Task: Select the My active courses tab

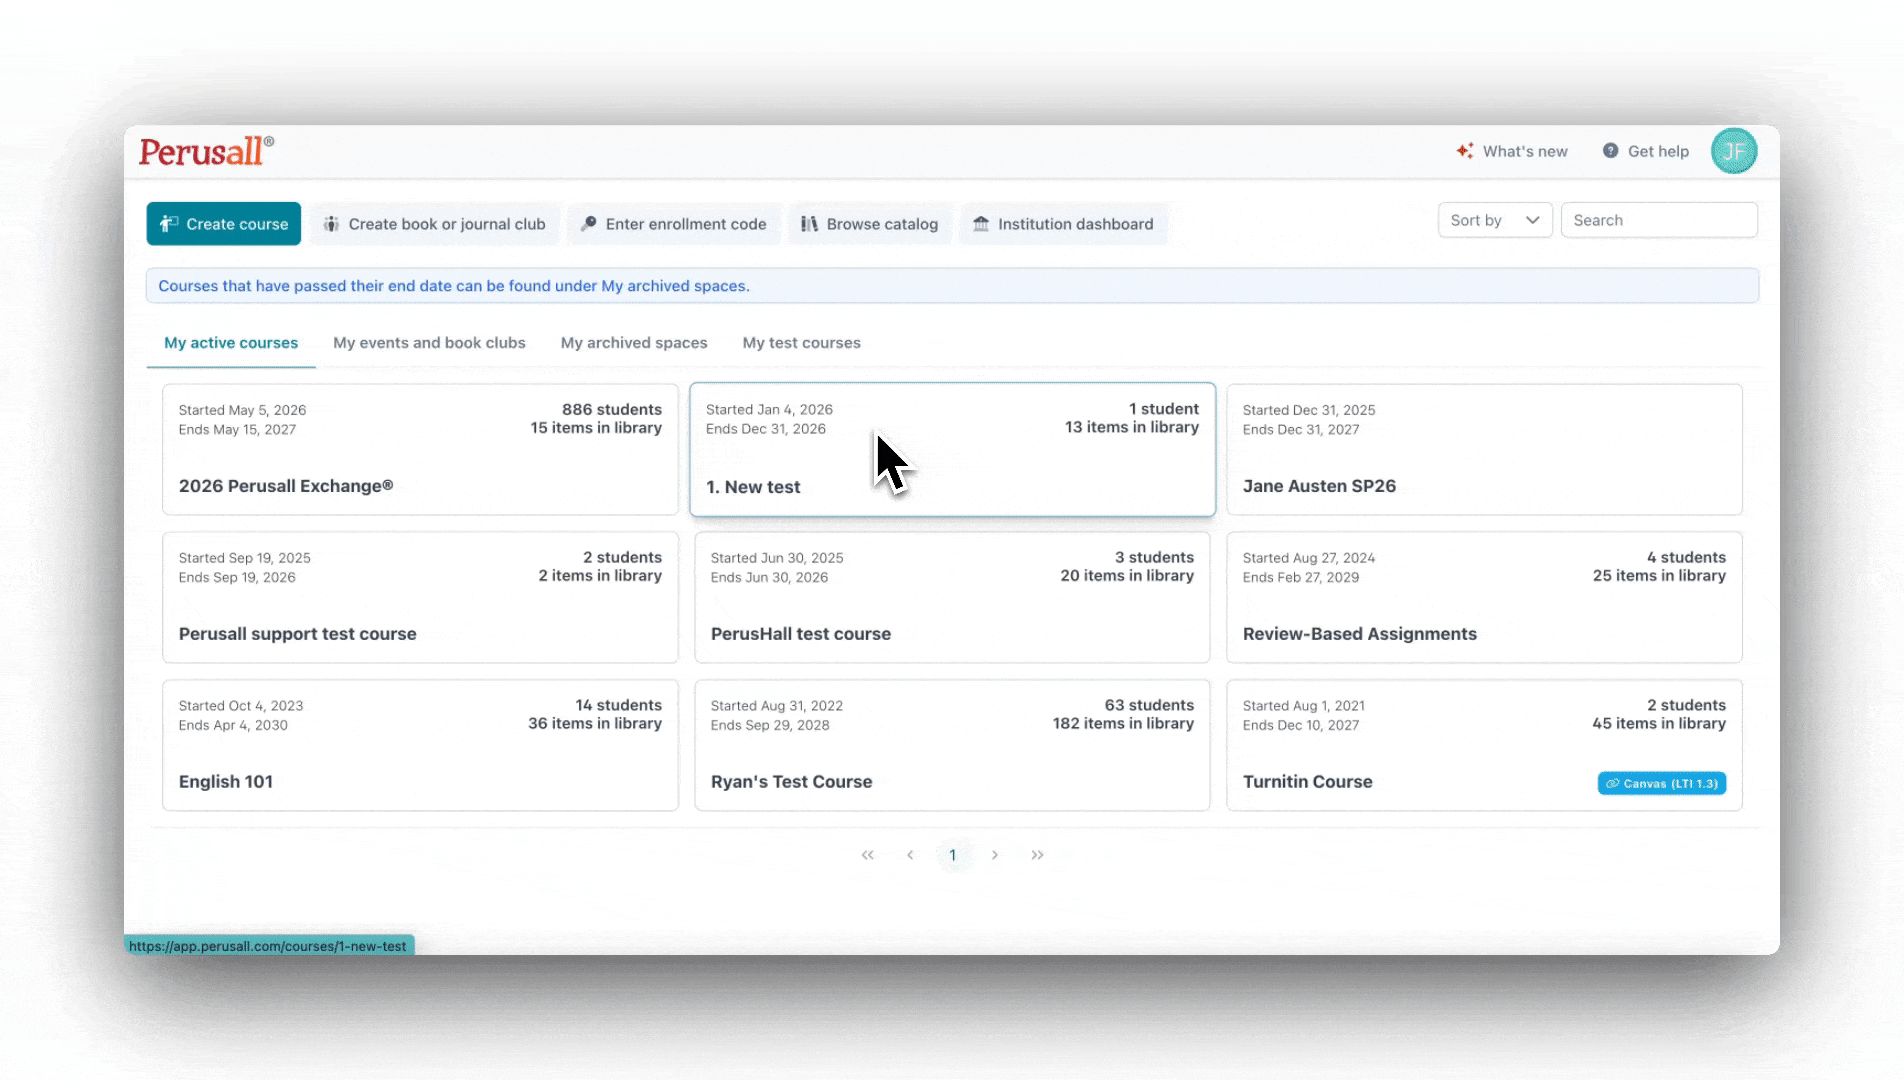Action: click(x=231, y=343)
